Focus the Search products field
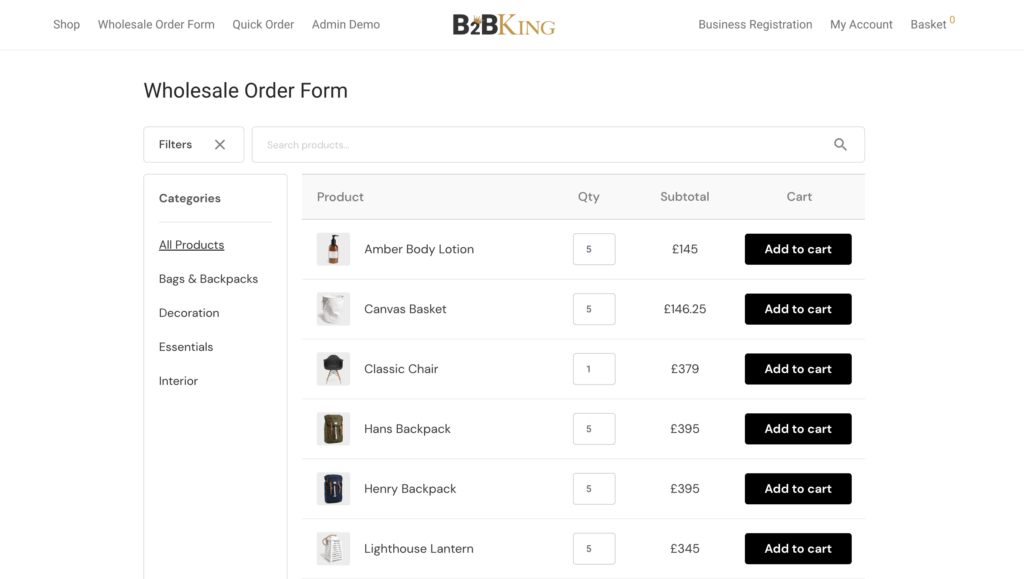Image resolution: width=1024 pixels, height=579 pixels. [540, 145]
